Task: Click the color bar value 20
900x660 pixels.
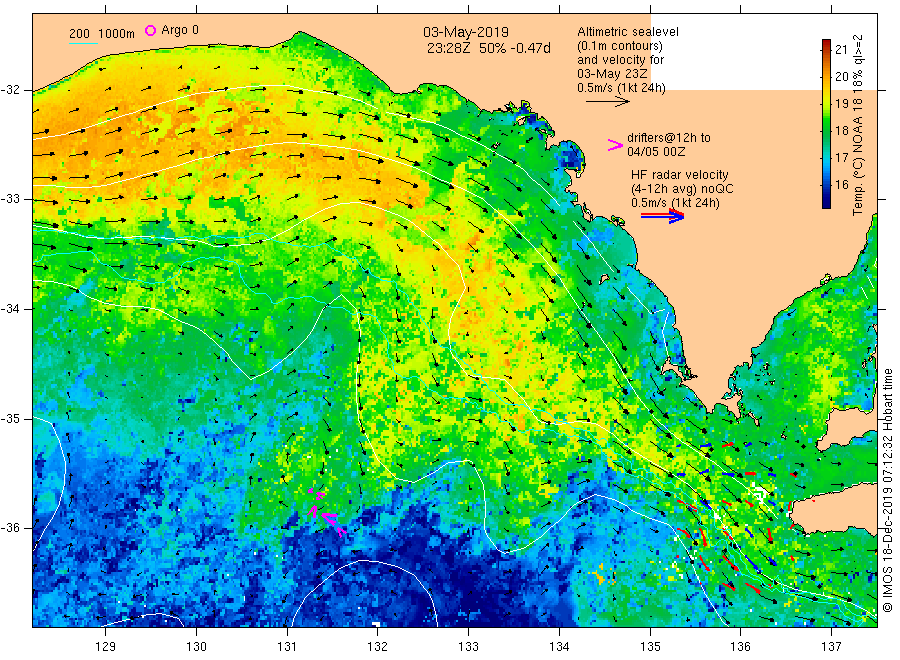Action: [841, 76]
